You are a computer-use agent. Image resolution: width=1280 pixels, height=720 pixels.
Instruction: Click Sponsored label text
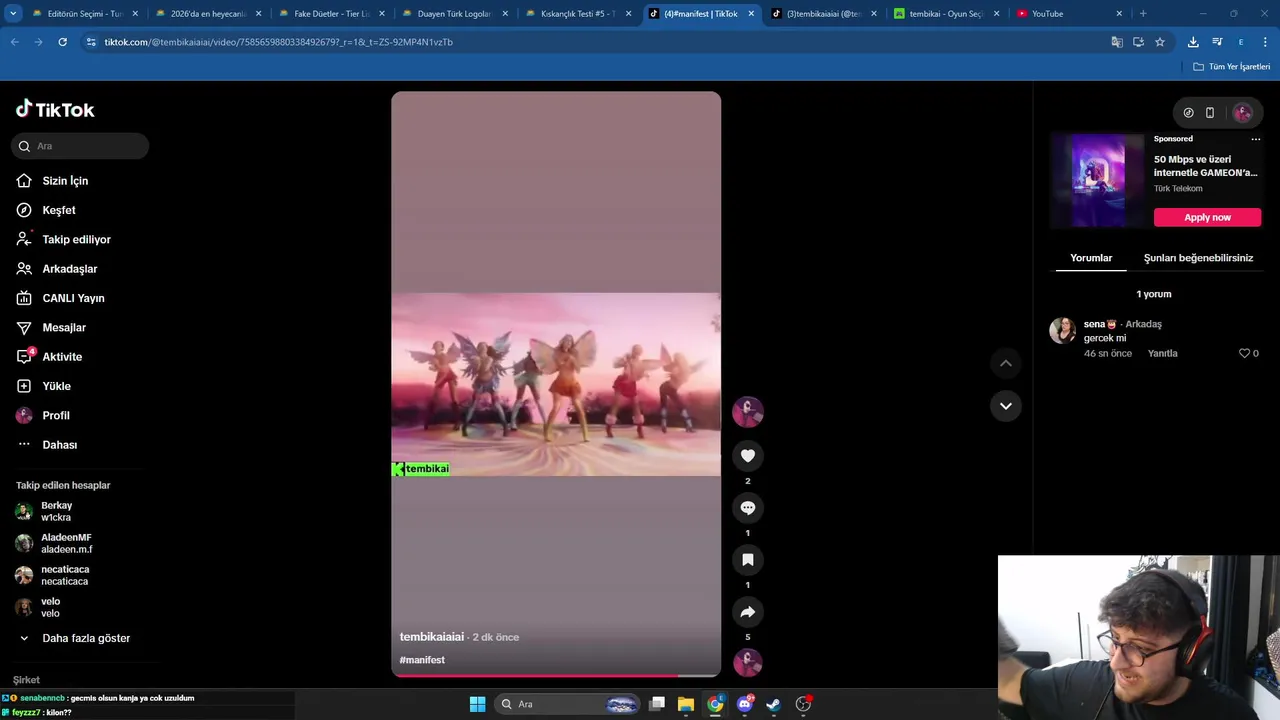pos(1173,139)
